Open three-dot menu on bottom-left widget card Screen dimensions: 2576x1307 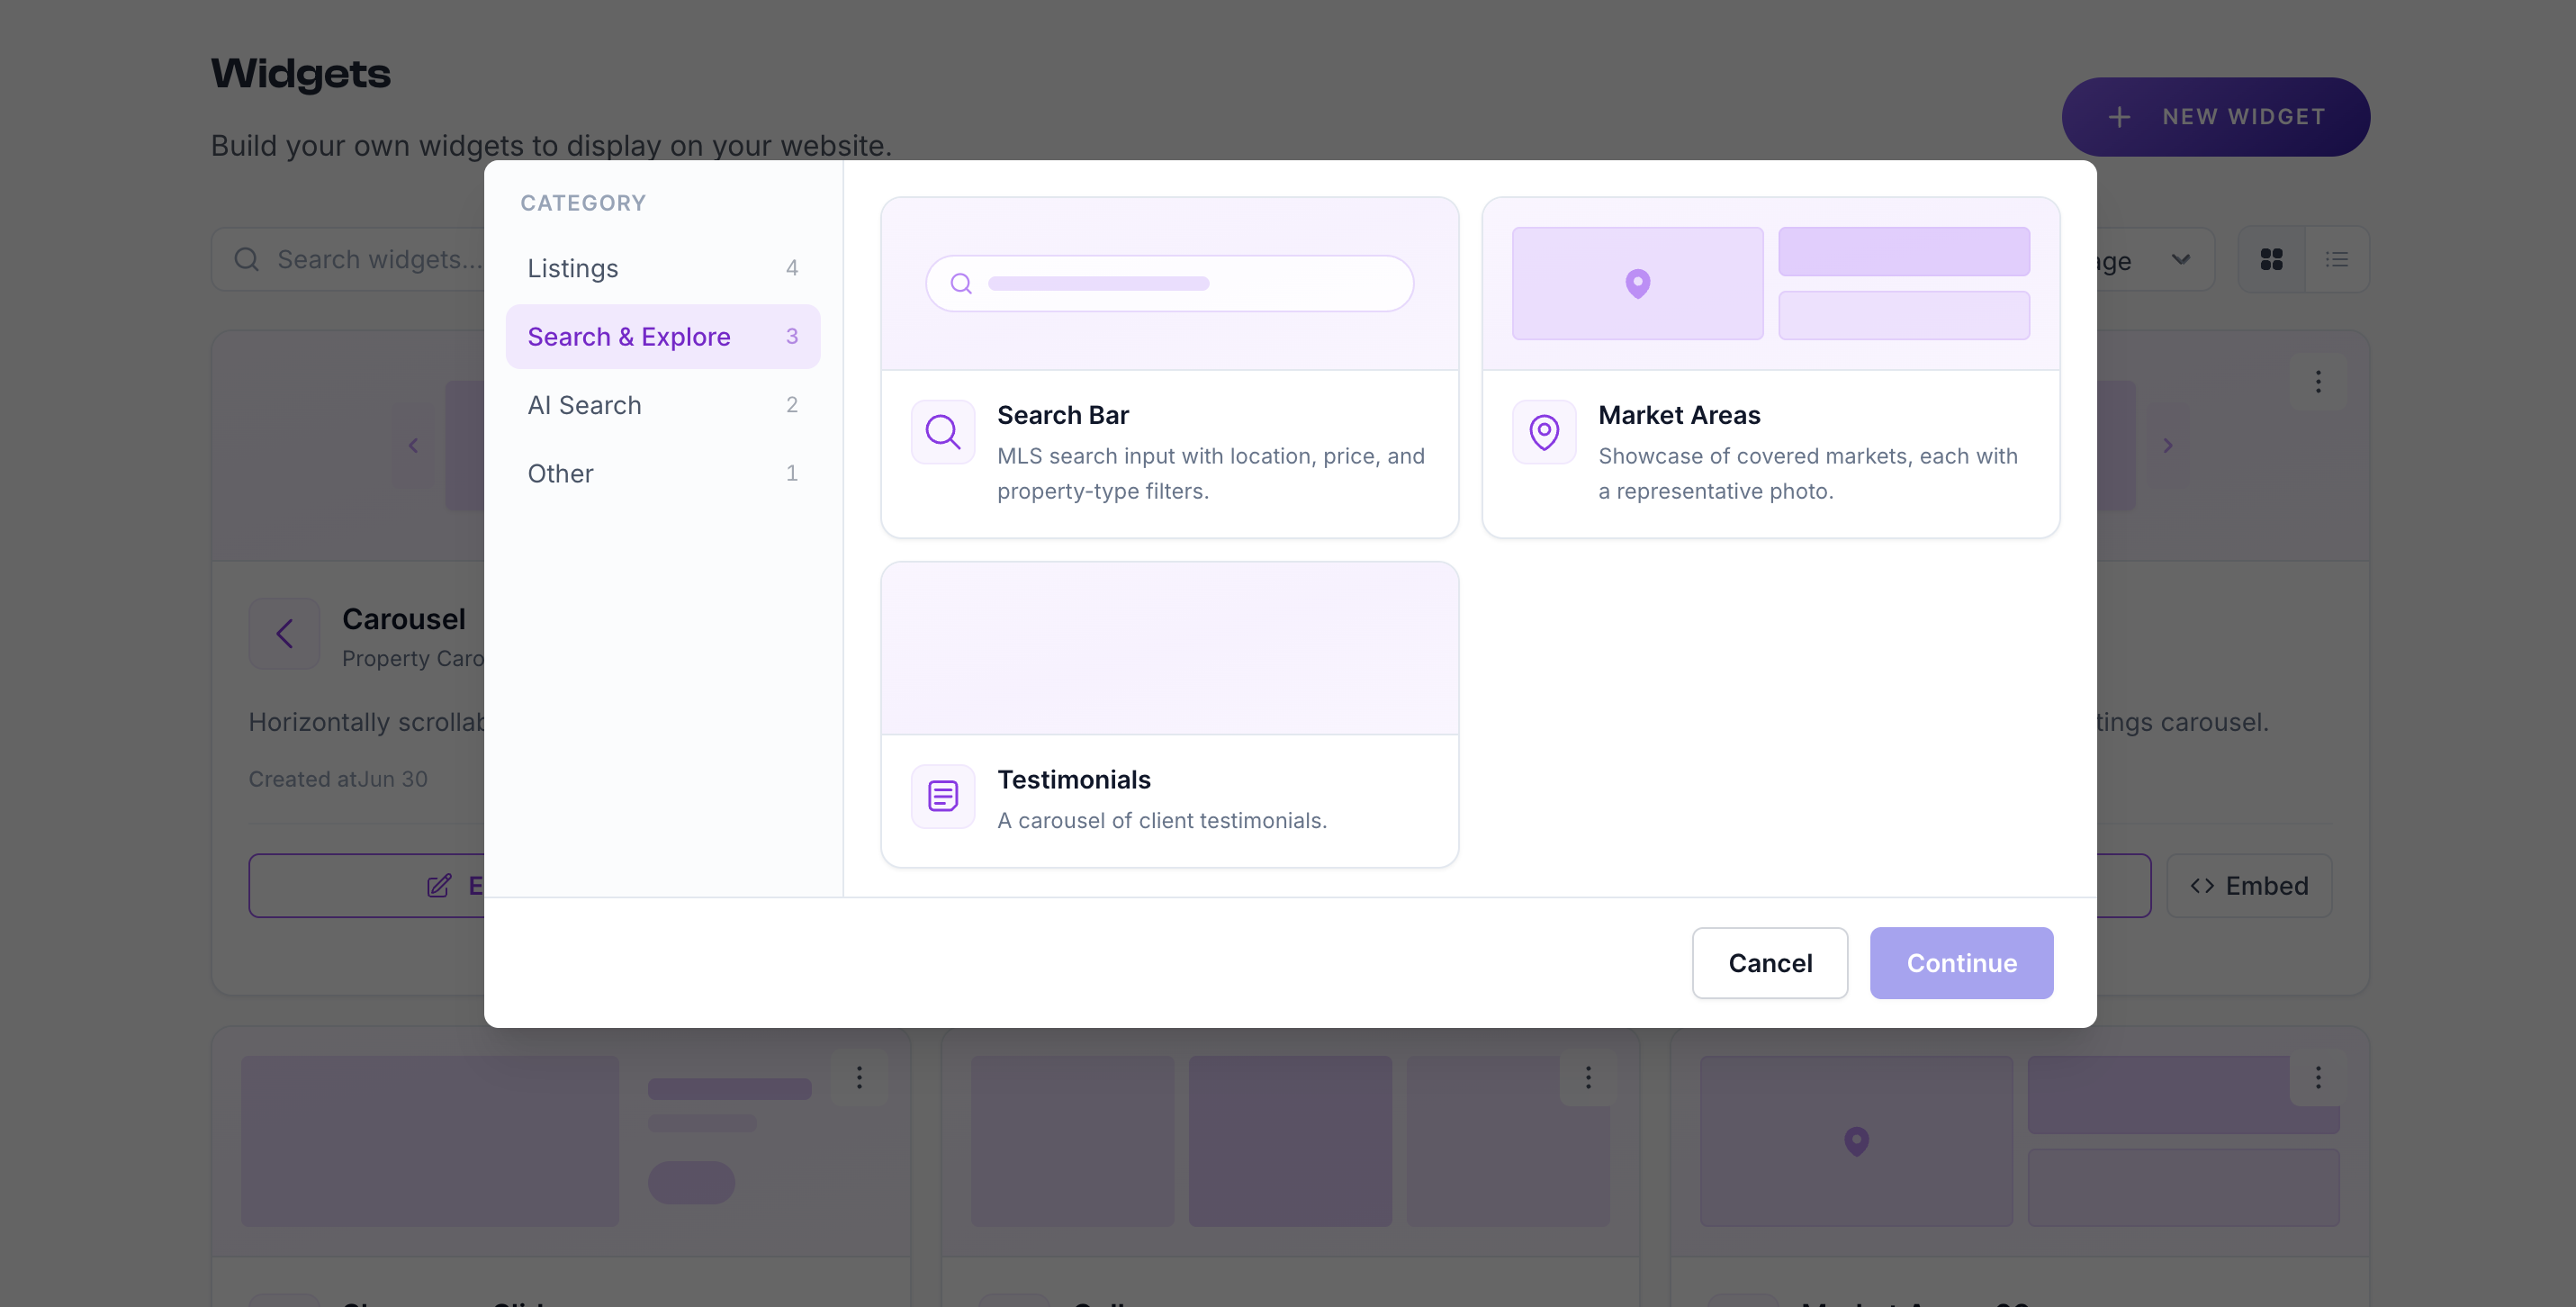(859, 1077)
